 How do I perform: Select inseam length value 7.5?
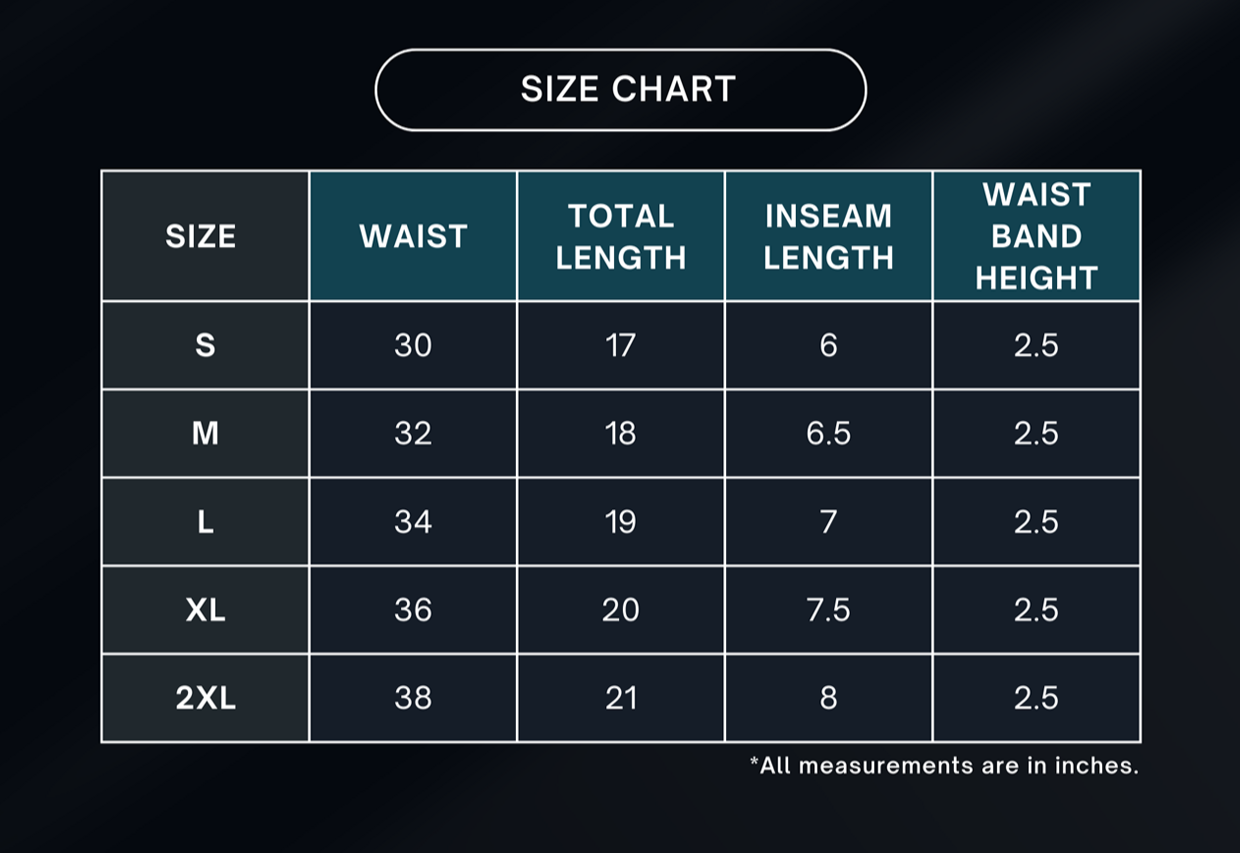click(828, 610)
